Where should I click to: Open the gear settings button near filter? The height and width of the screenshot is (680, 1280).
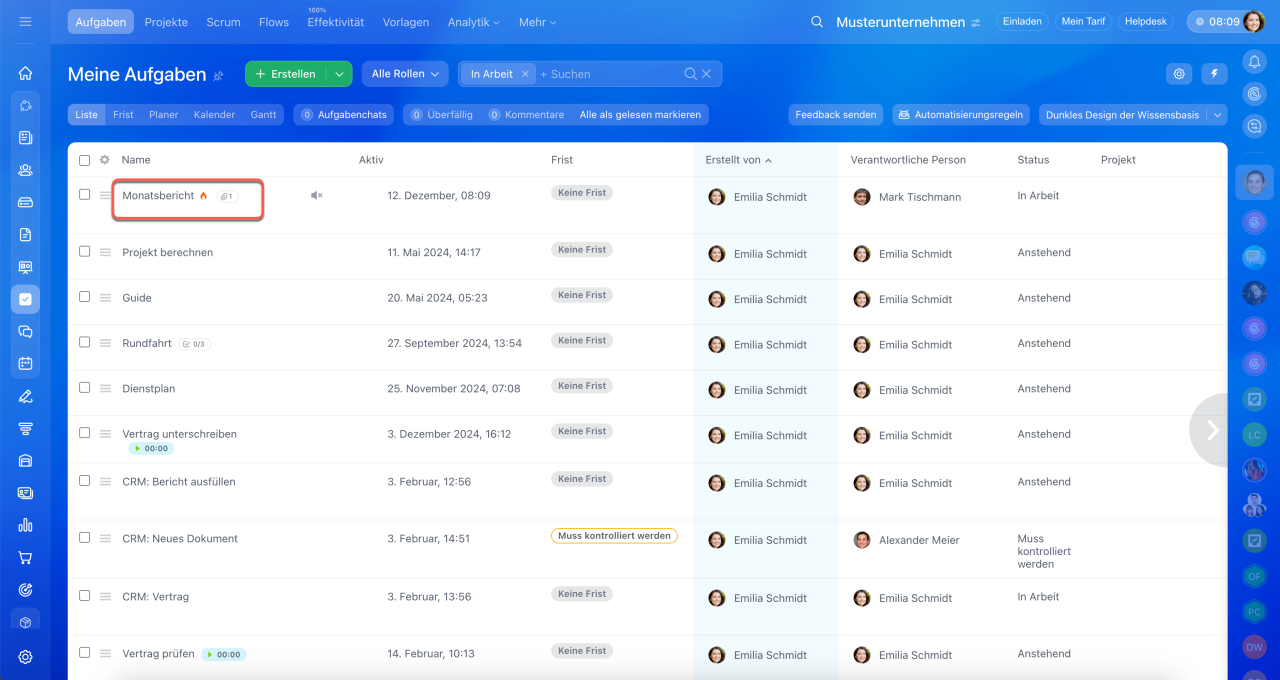pyautogui.click(x=1180, y=74)
